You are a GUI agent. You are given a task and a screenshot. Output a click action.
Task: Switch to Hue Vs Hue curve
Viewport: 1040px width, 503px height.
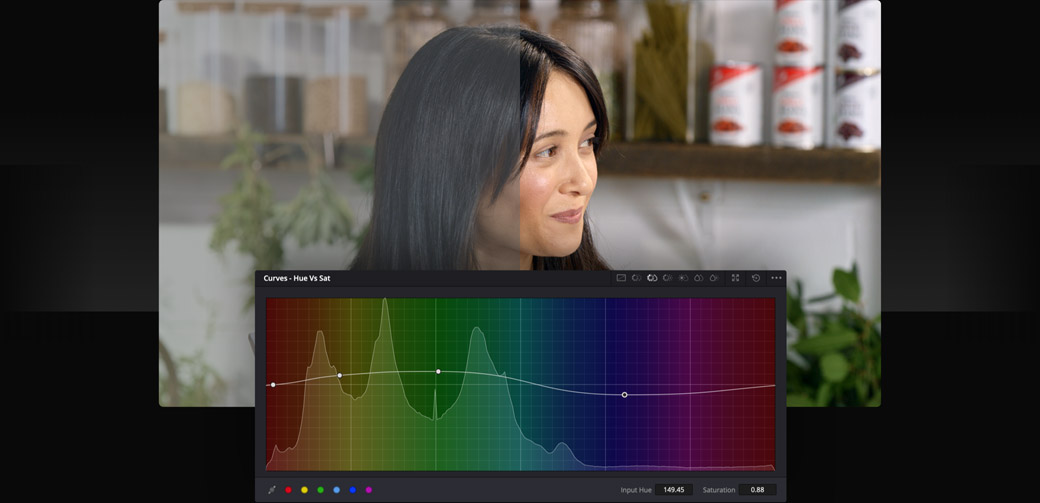(x=636, y=278)
